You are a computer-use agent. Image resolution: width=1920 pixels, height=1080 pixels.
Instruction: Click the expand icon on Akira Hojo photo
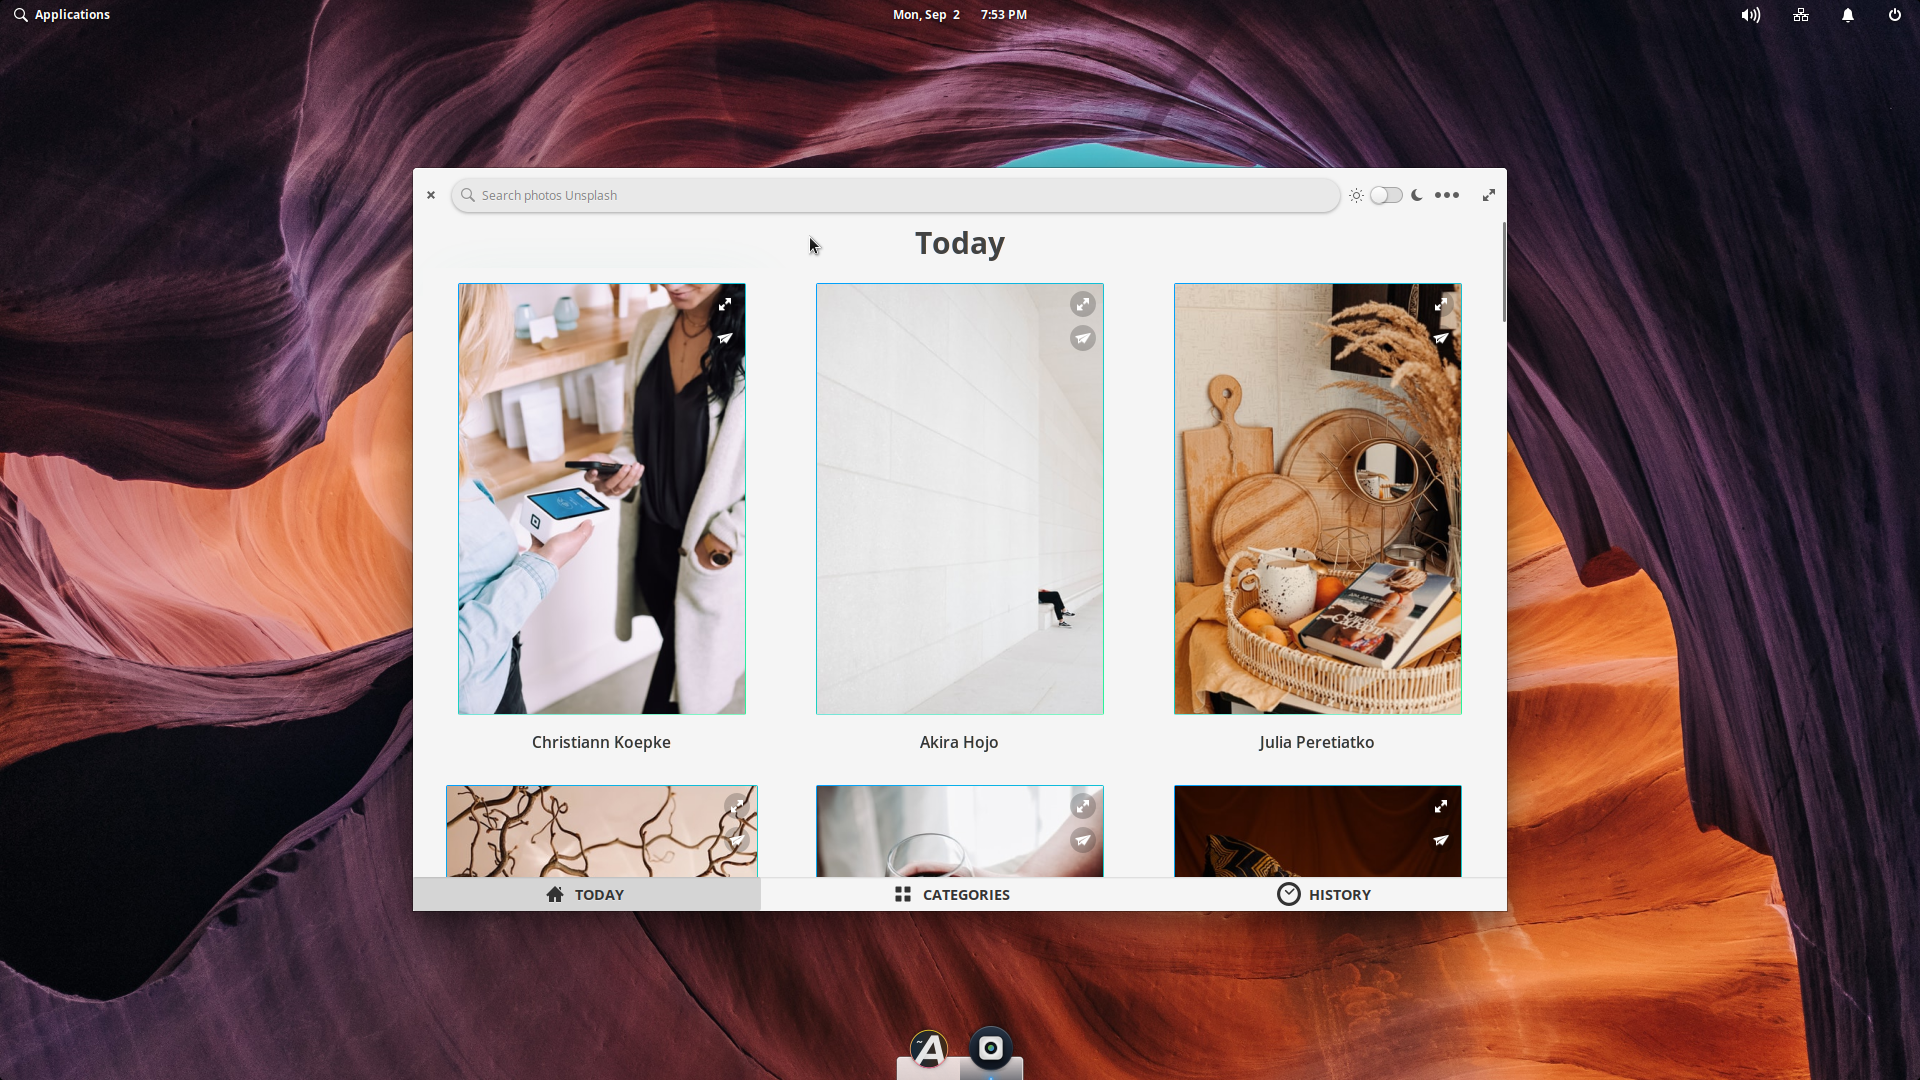1081,305
